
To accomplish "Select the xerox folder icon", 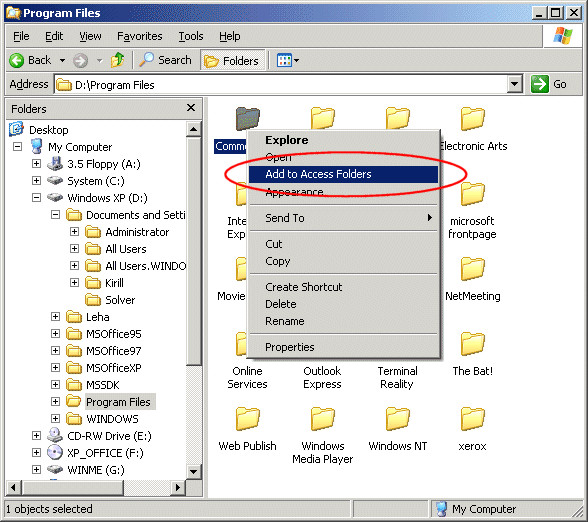I will tap(472, 418).
